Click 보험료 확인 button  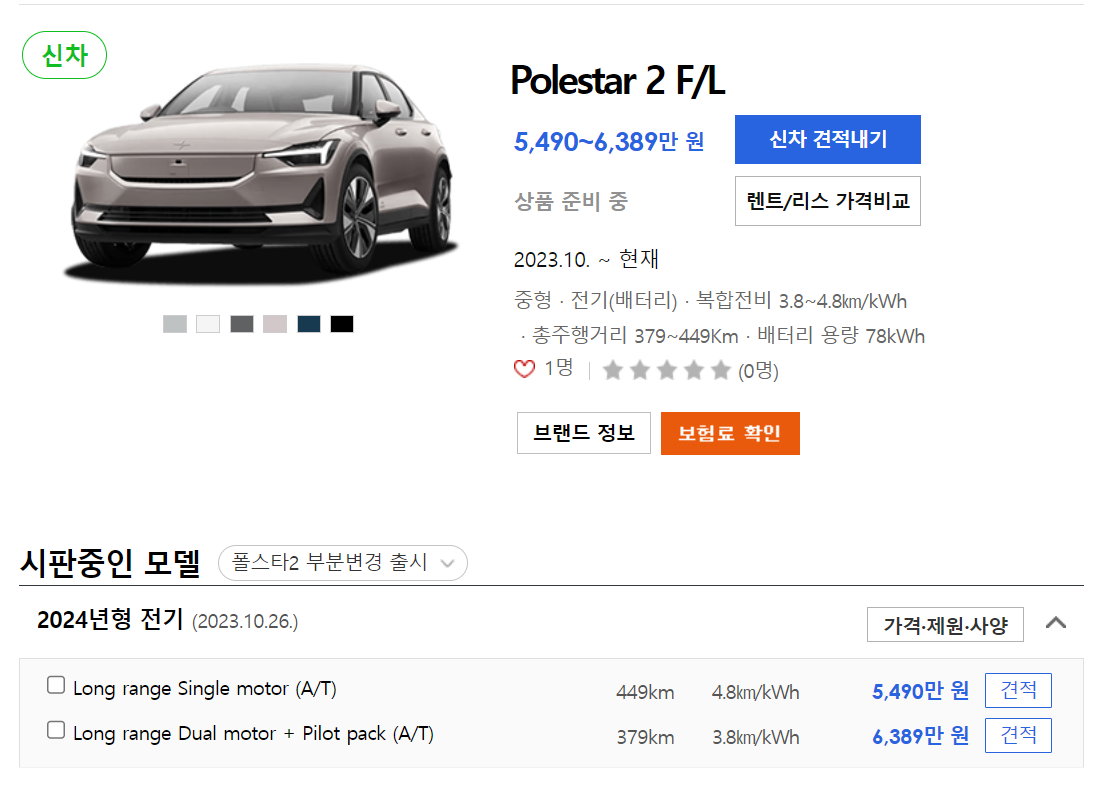[x=730, y=433]
